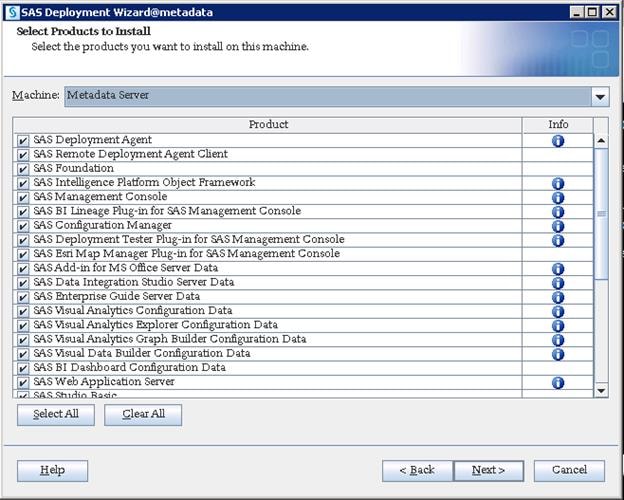Open info for SAS Deployment Tester Plug-in
Viewport: 624px width, 500px height.
(558, 240)
